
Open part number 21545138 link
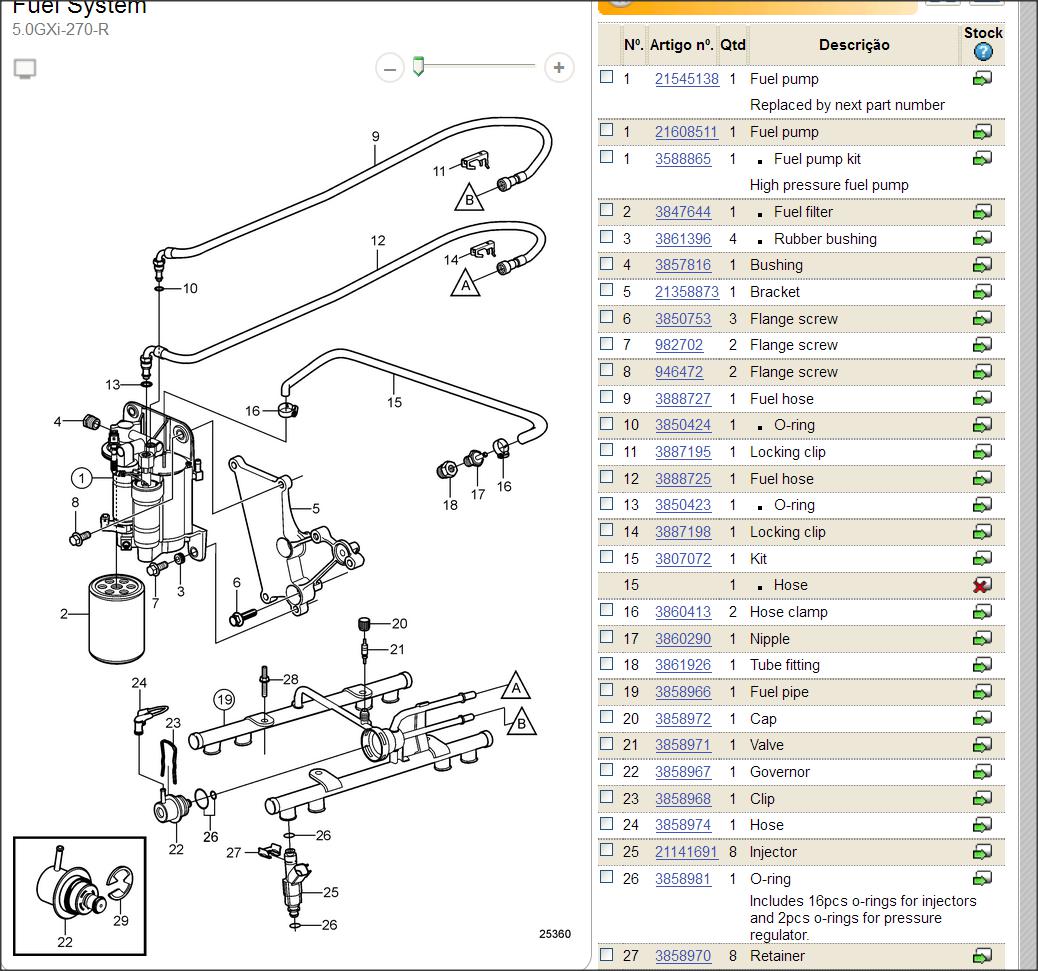click(686, 79)
